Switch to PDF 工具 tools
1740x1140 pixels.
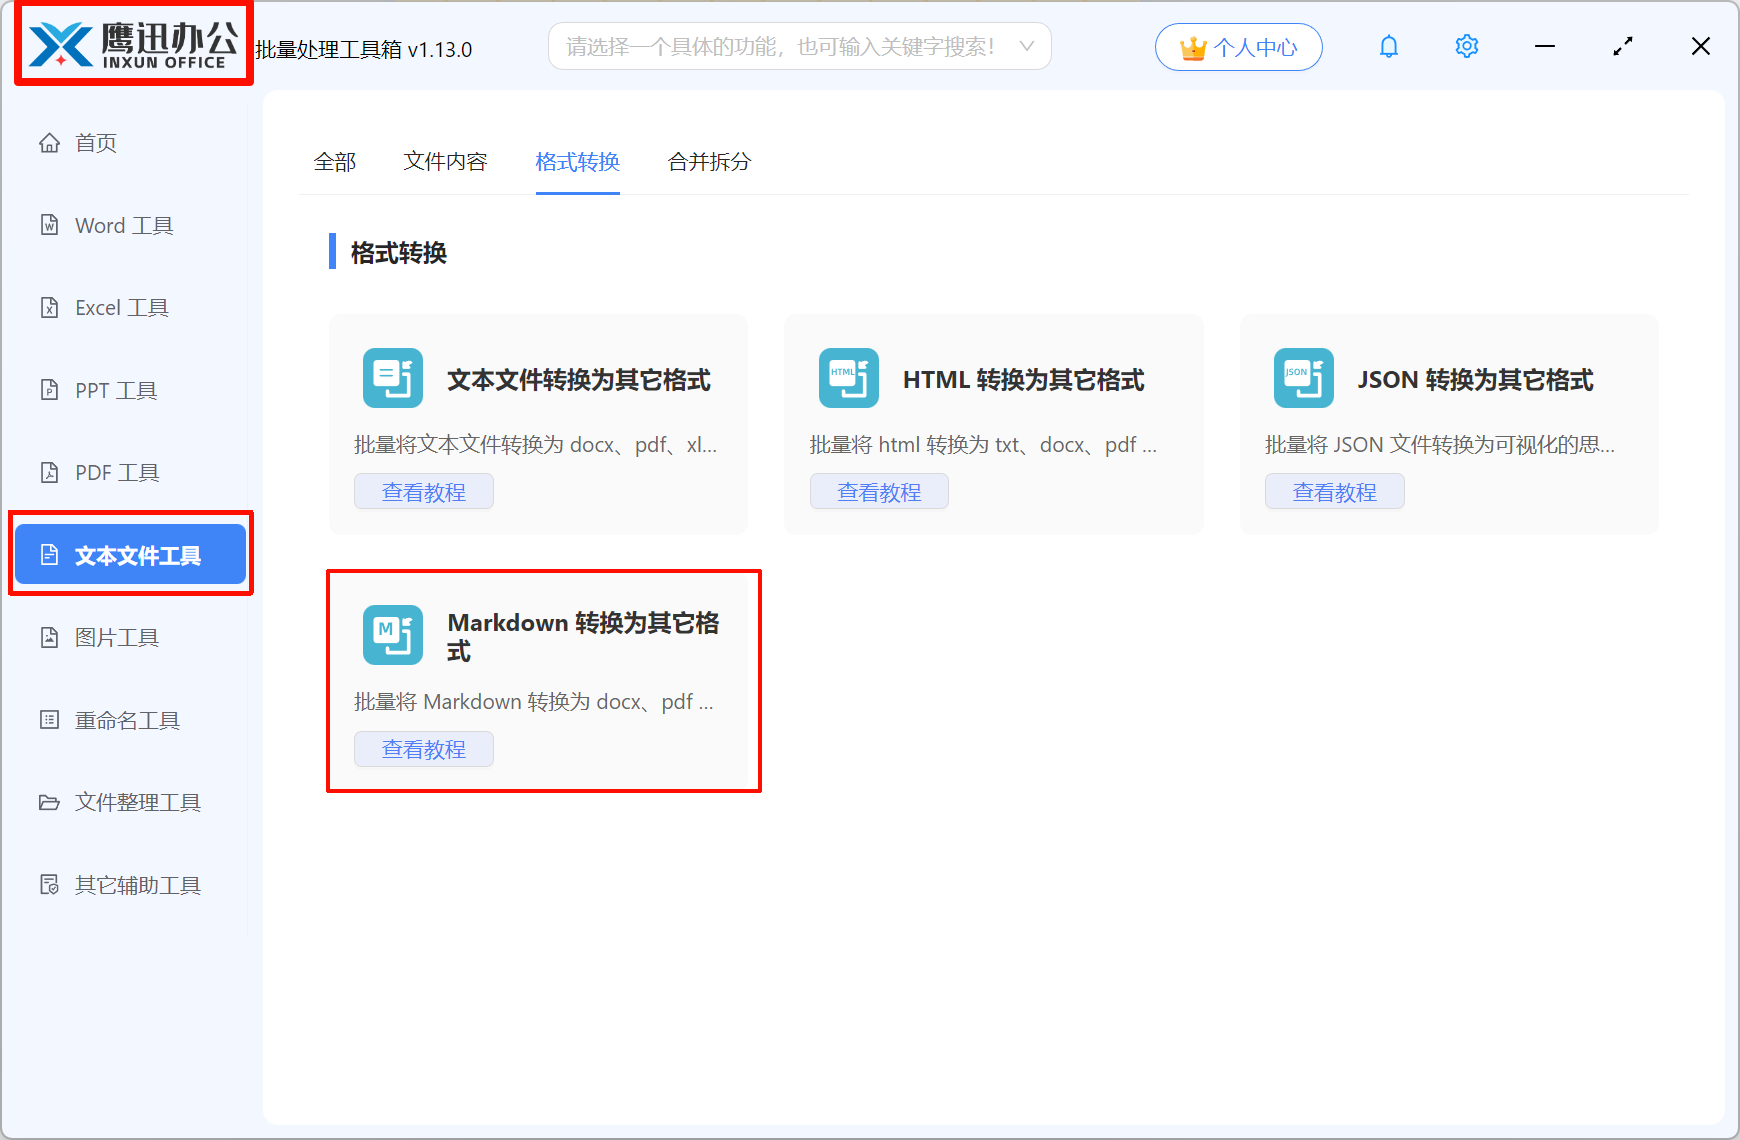coord(115,472)
